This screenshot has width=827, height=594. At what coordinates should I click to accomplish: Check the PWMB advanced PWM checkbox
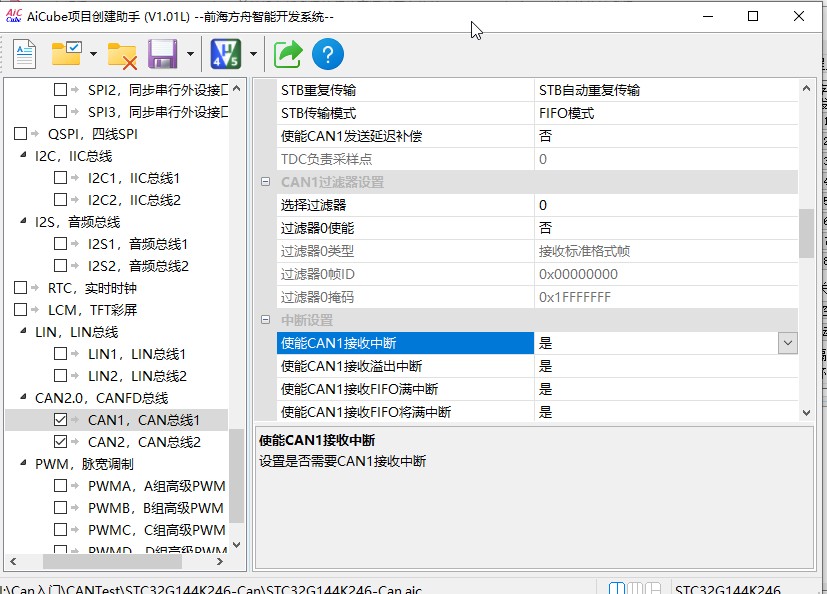(x=60, y=508)
